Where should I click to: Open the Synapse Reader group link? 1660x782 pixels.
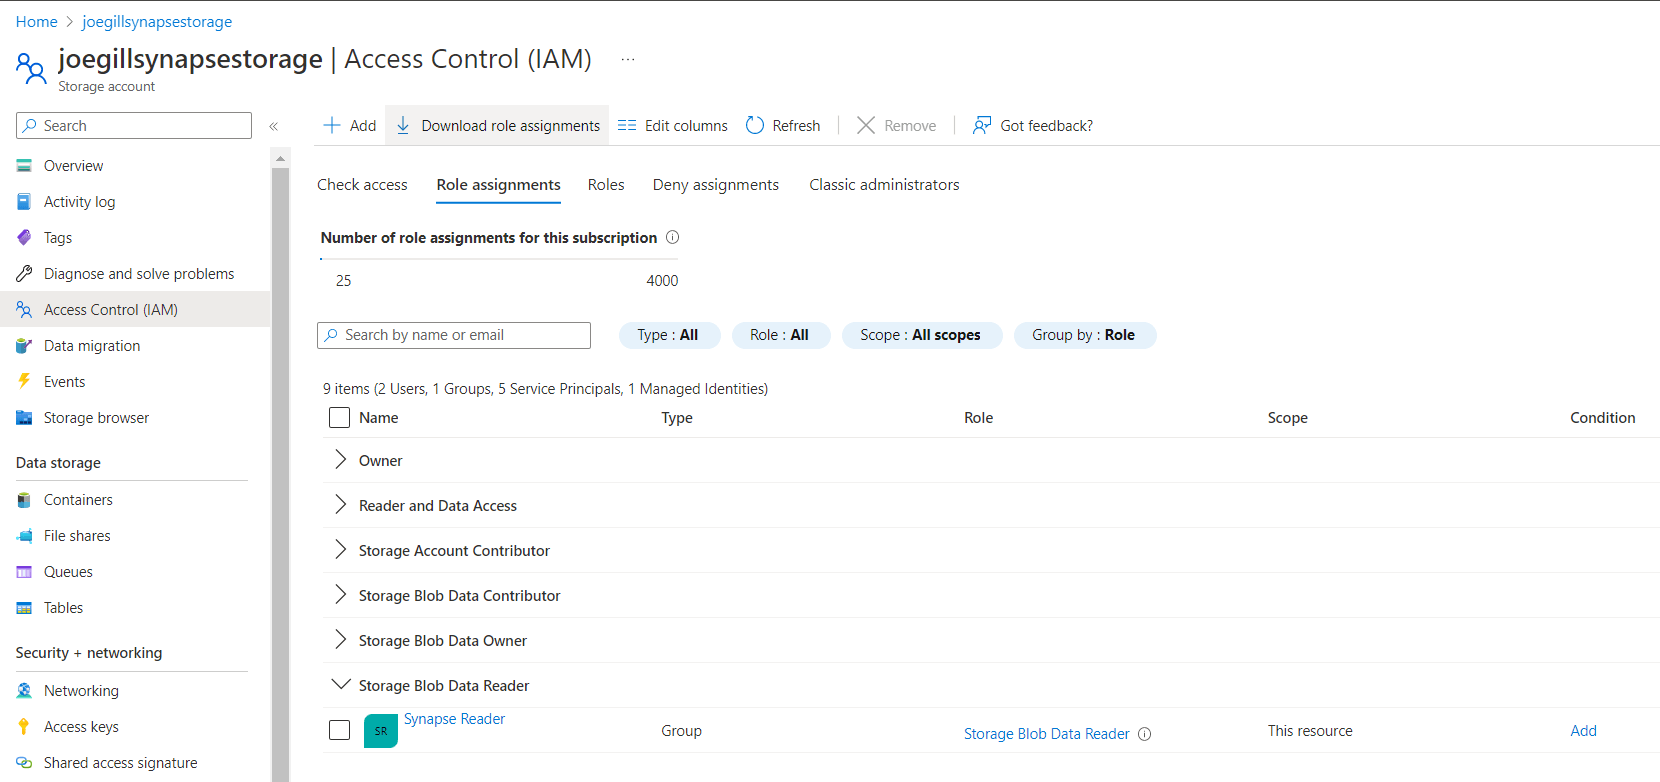pos(455,719)
